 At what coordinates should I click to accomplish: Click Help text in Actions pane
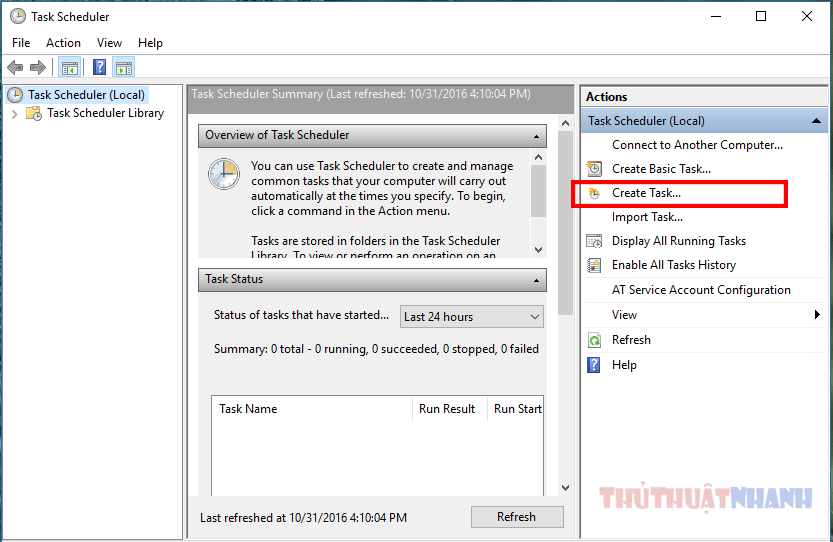[x=624, y=365]
